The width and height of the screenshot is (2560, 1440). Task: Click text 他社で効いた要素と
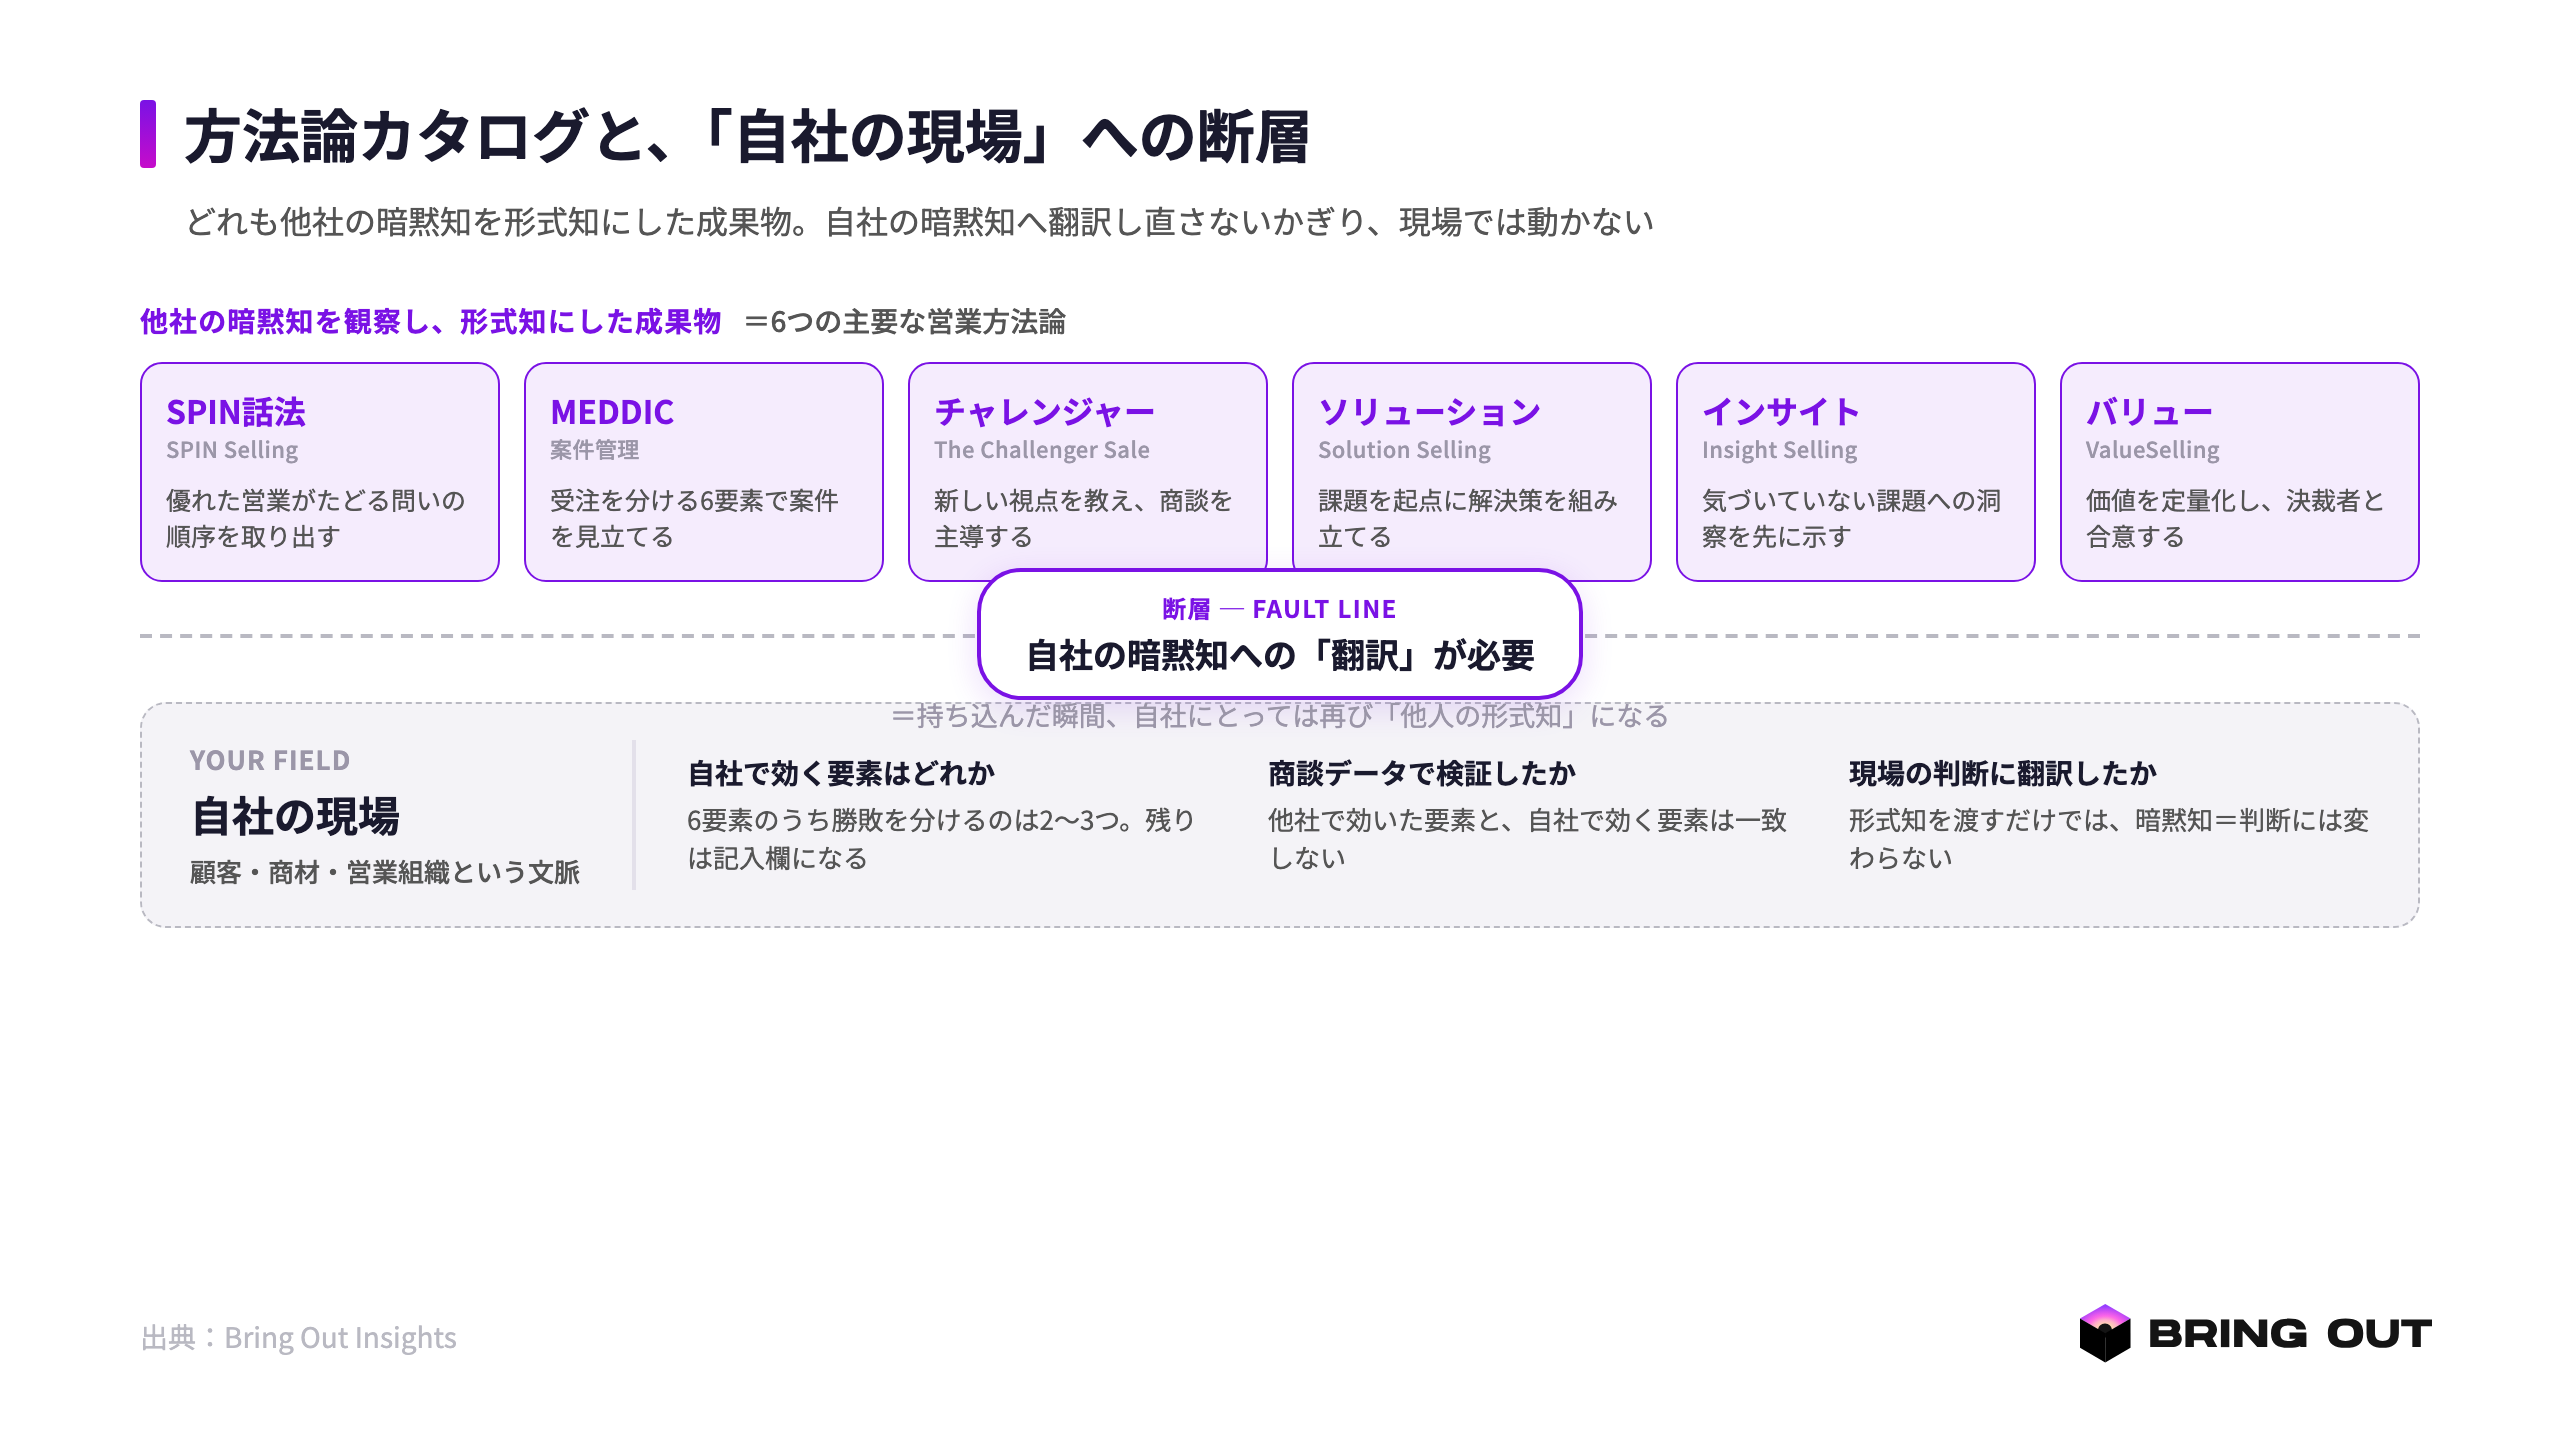coord(1528,839)
